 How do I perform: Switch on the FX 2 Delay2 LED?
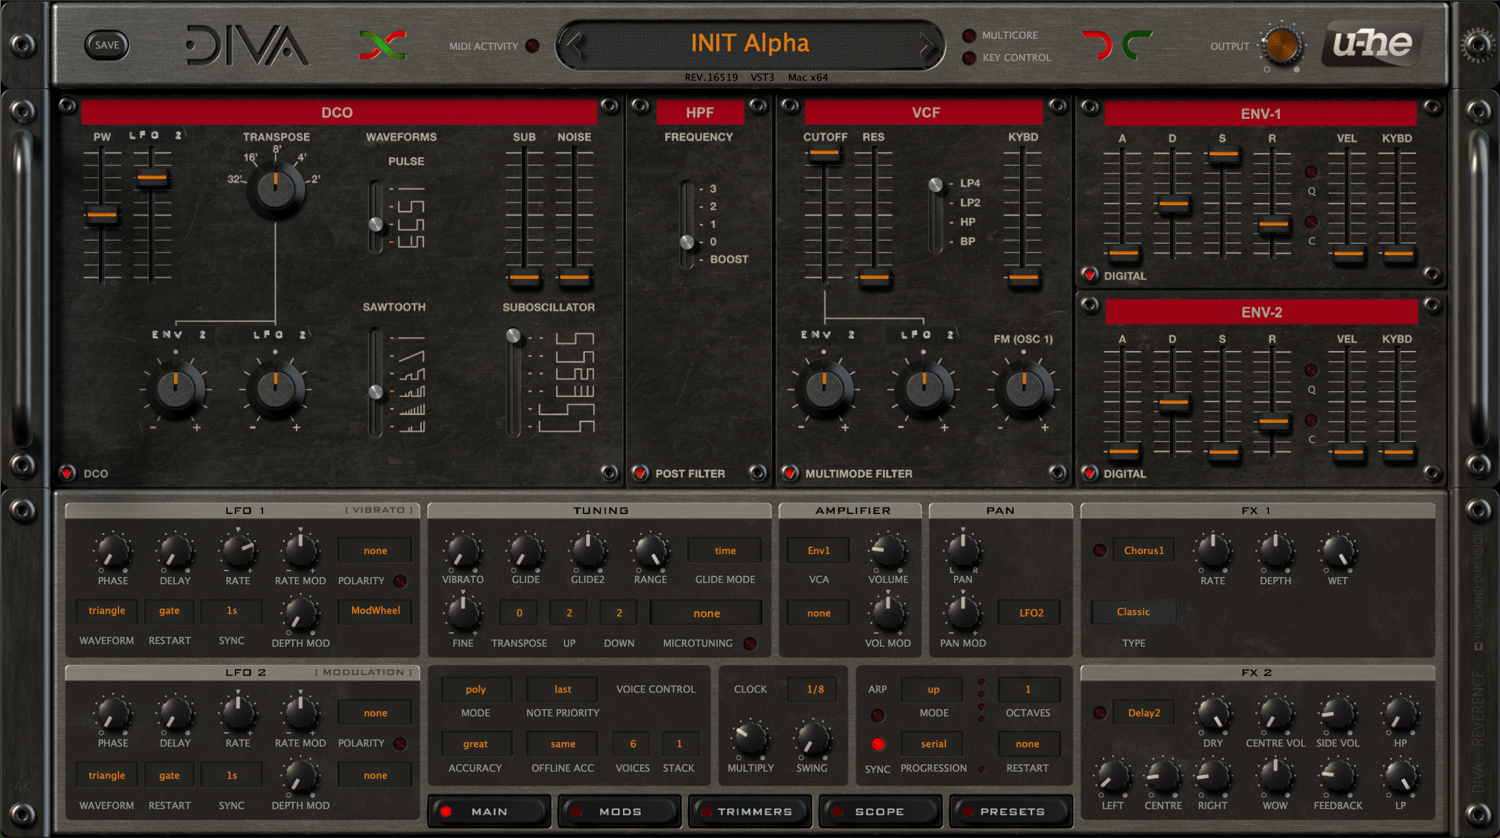click(x=1100, y=713)
